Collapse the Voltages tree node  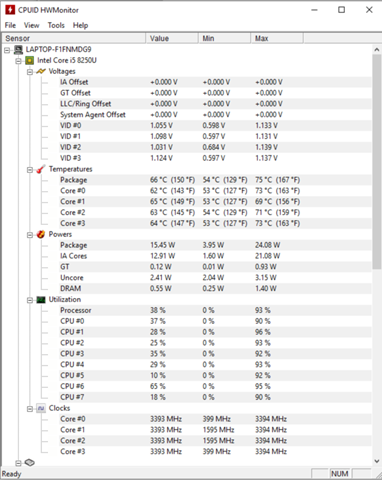tap(30, 72)
